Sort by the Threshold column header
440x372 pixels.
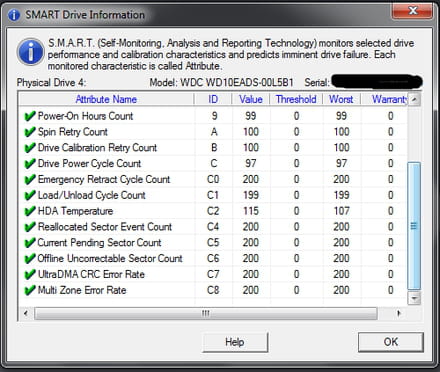(296, 99)
